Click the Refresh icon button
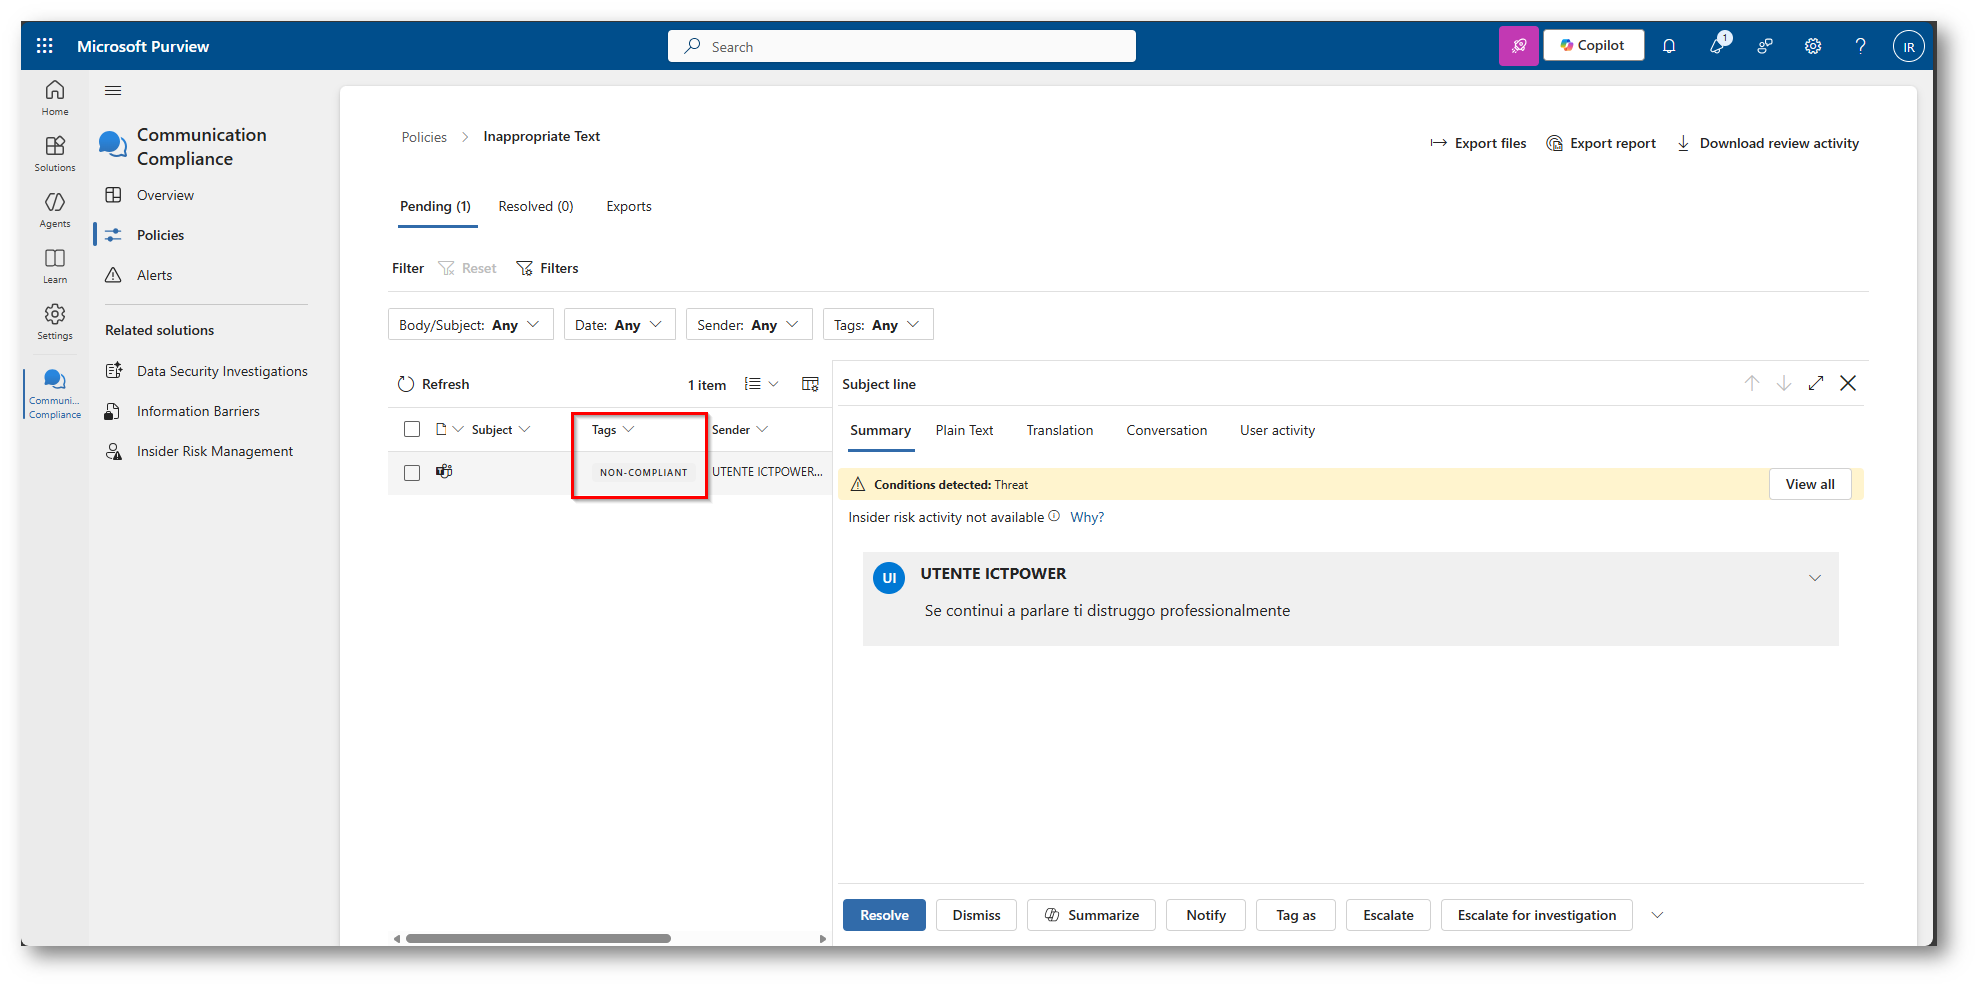1979x988 pixels. point(406,384)
